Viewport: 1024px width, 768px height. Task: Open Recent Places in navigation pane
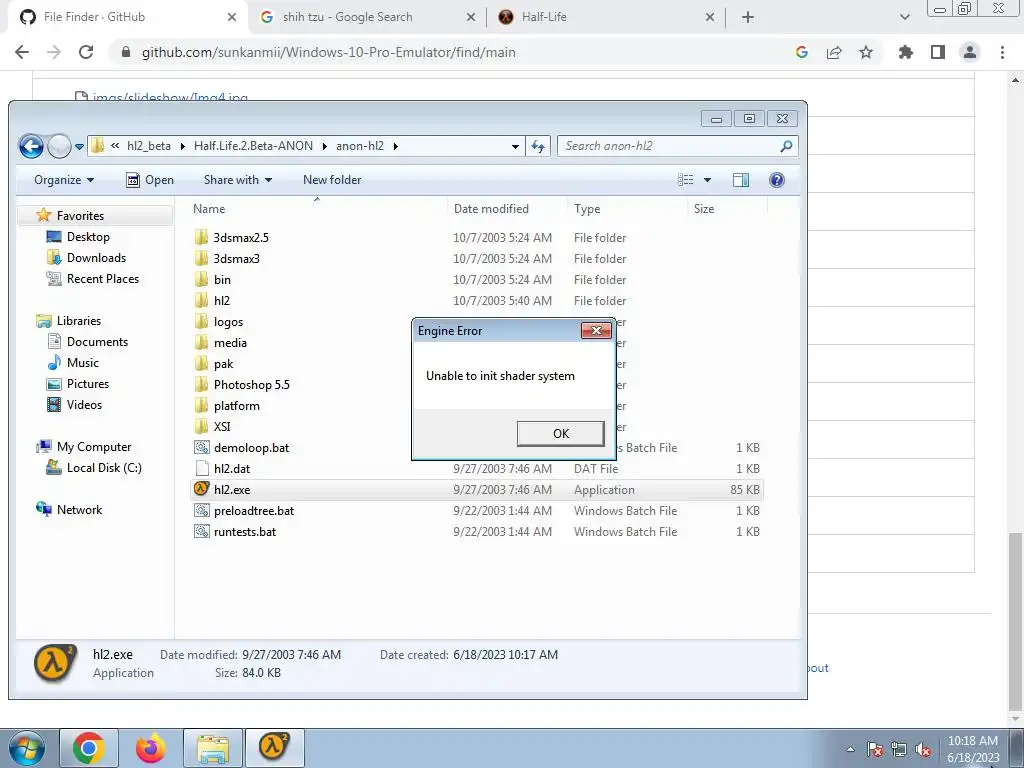point(103,278)
